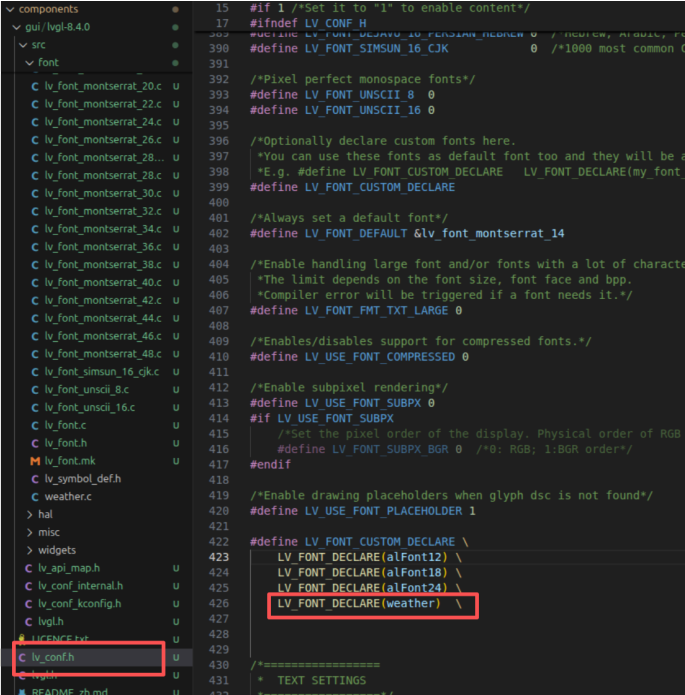Click the LV_USE_FONT_COMPRESSED 0 define
This screenshot has width=685, height=695.
click(x=359, y=357)
